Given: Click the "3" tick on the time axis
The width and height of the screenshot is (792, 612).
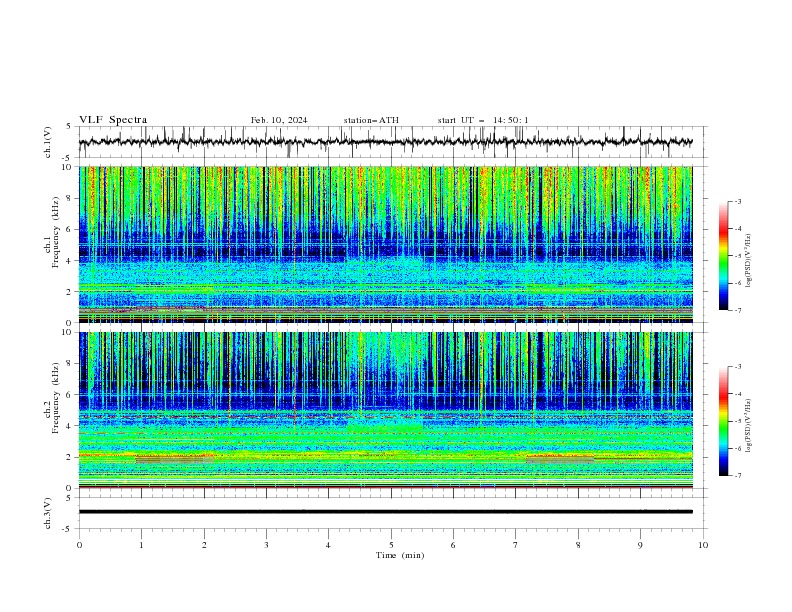Looking at the screenshot, I should tap(266, 545).
